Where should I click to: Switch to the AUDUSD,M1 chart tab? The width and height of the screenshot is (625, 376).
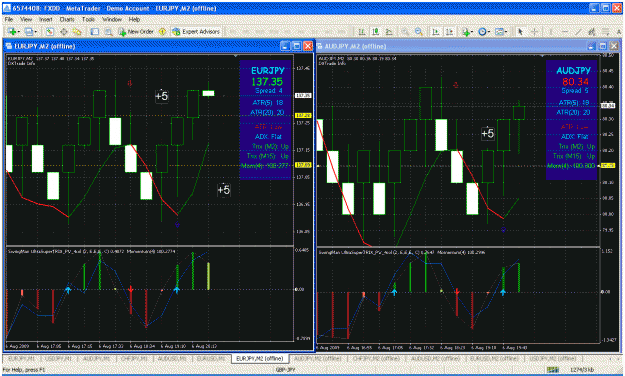172,358
